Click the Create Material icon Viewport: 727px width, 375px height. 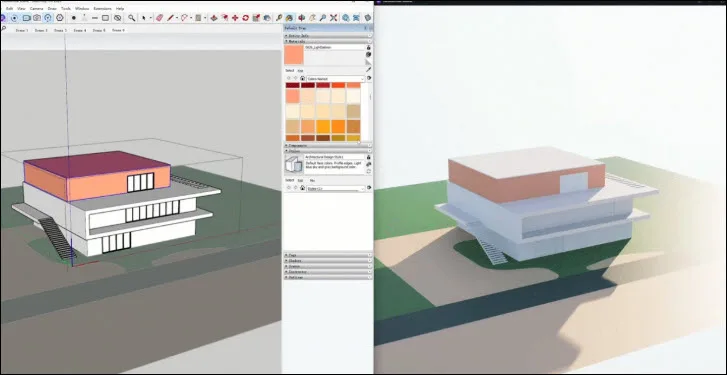[x=369, y=55]
